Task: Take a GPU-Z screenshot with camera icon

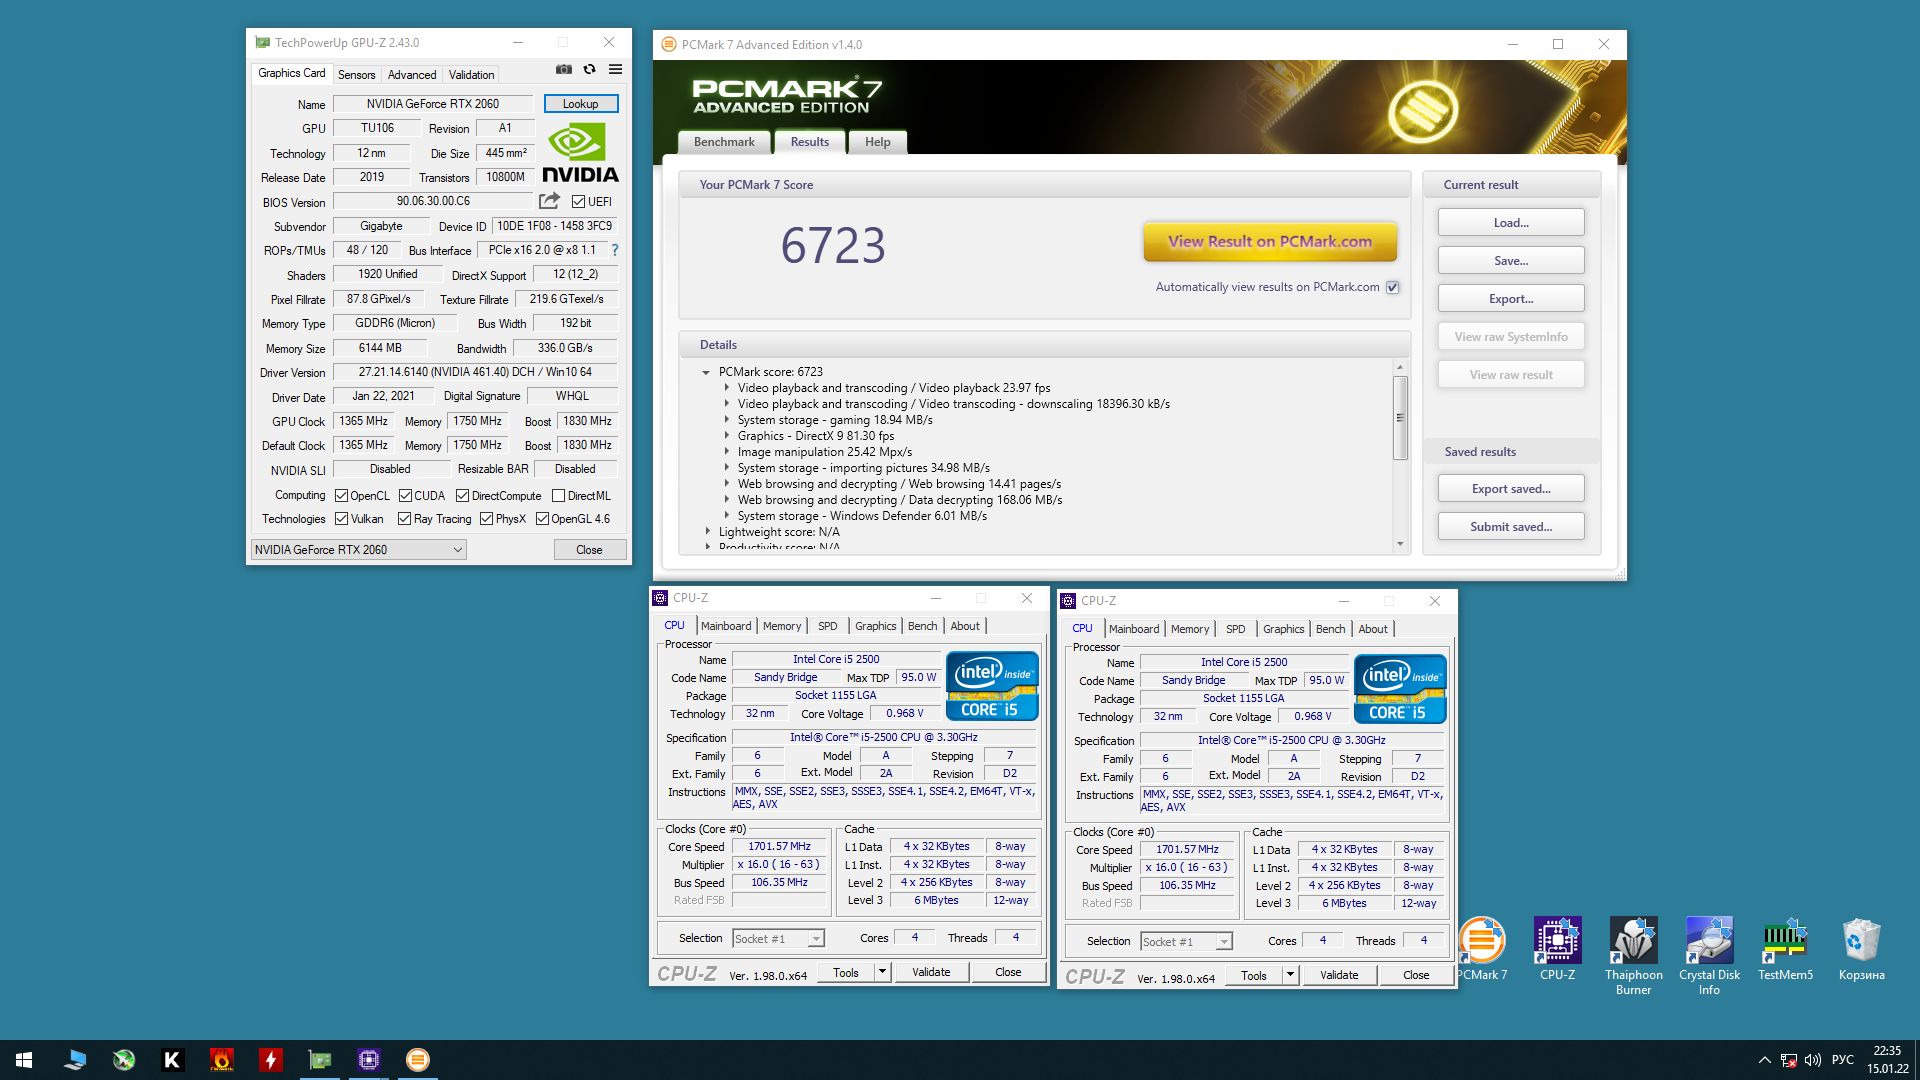Action: [564, 70]
